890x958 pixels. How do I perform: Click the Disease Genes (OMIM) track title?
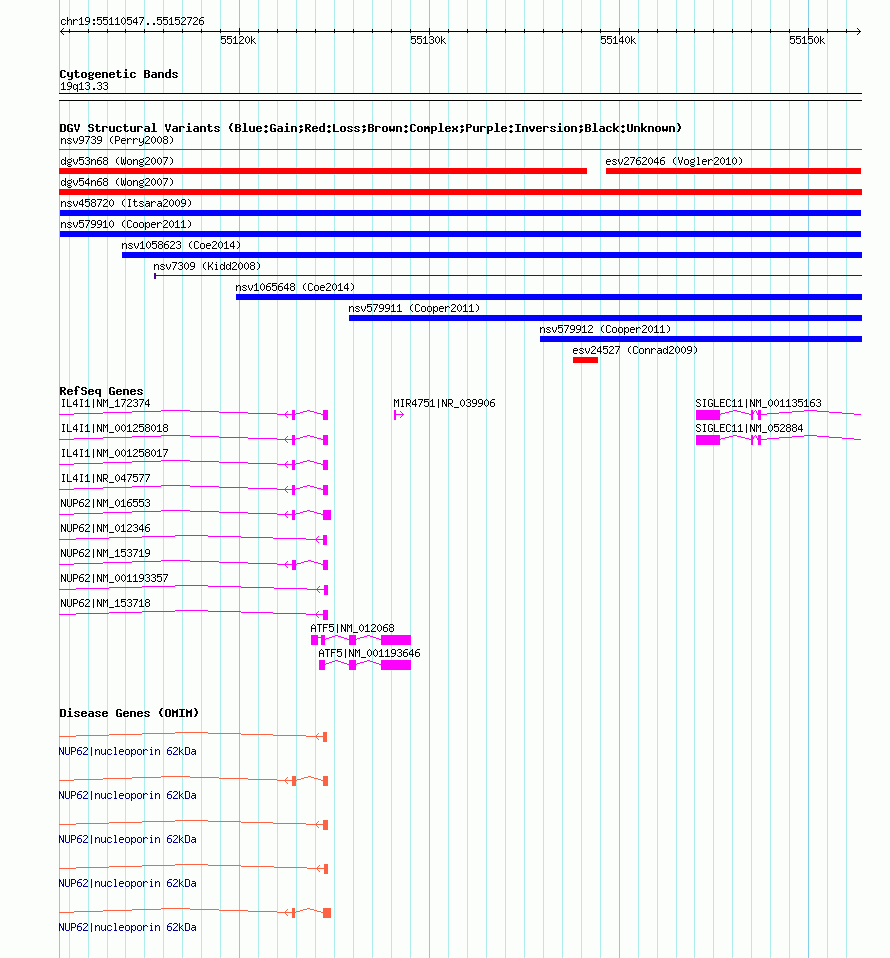[x=129, y=713]
